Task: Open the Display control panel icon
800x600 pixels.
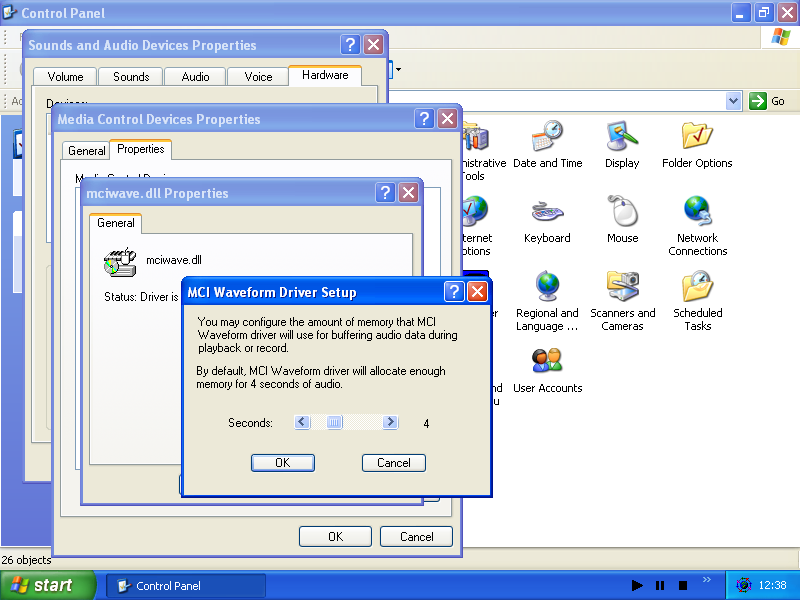Action: (622, 137)
